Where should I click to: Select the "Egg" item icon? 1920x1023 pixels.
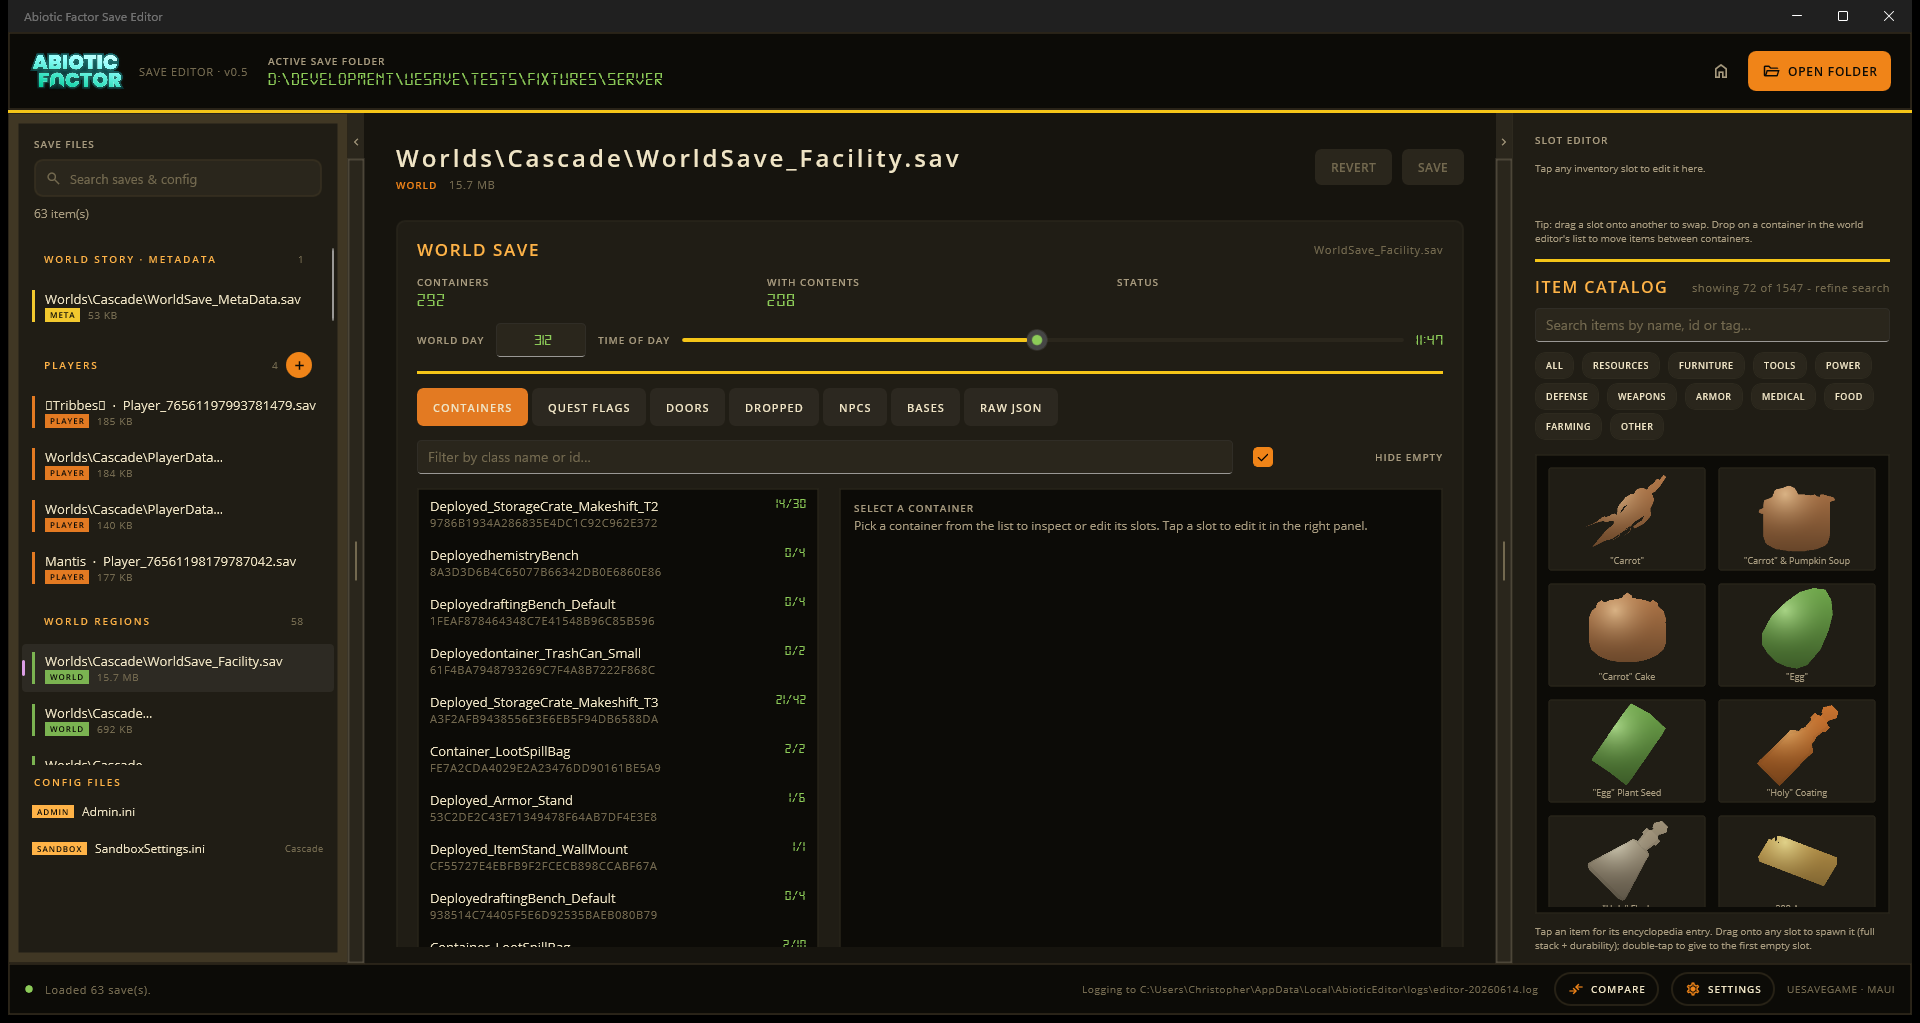point(1797,635)
